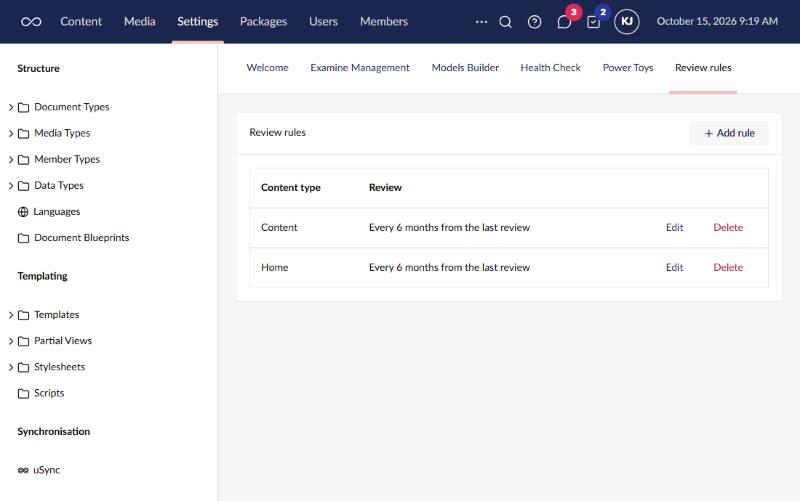800x501 pixels.
Task: Expand the Member Types tree node
Action: click(11, 160)
